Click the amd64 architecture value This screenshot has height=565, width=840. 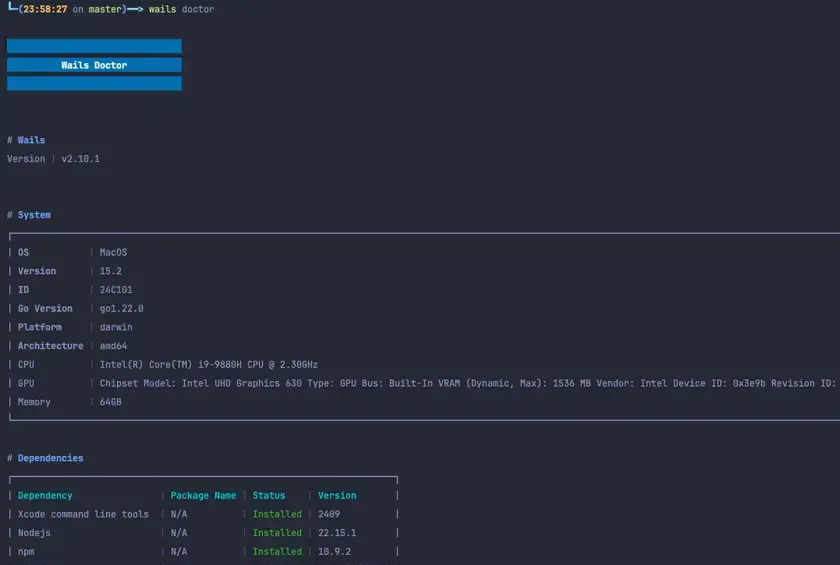[113, 346]
